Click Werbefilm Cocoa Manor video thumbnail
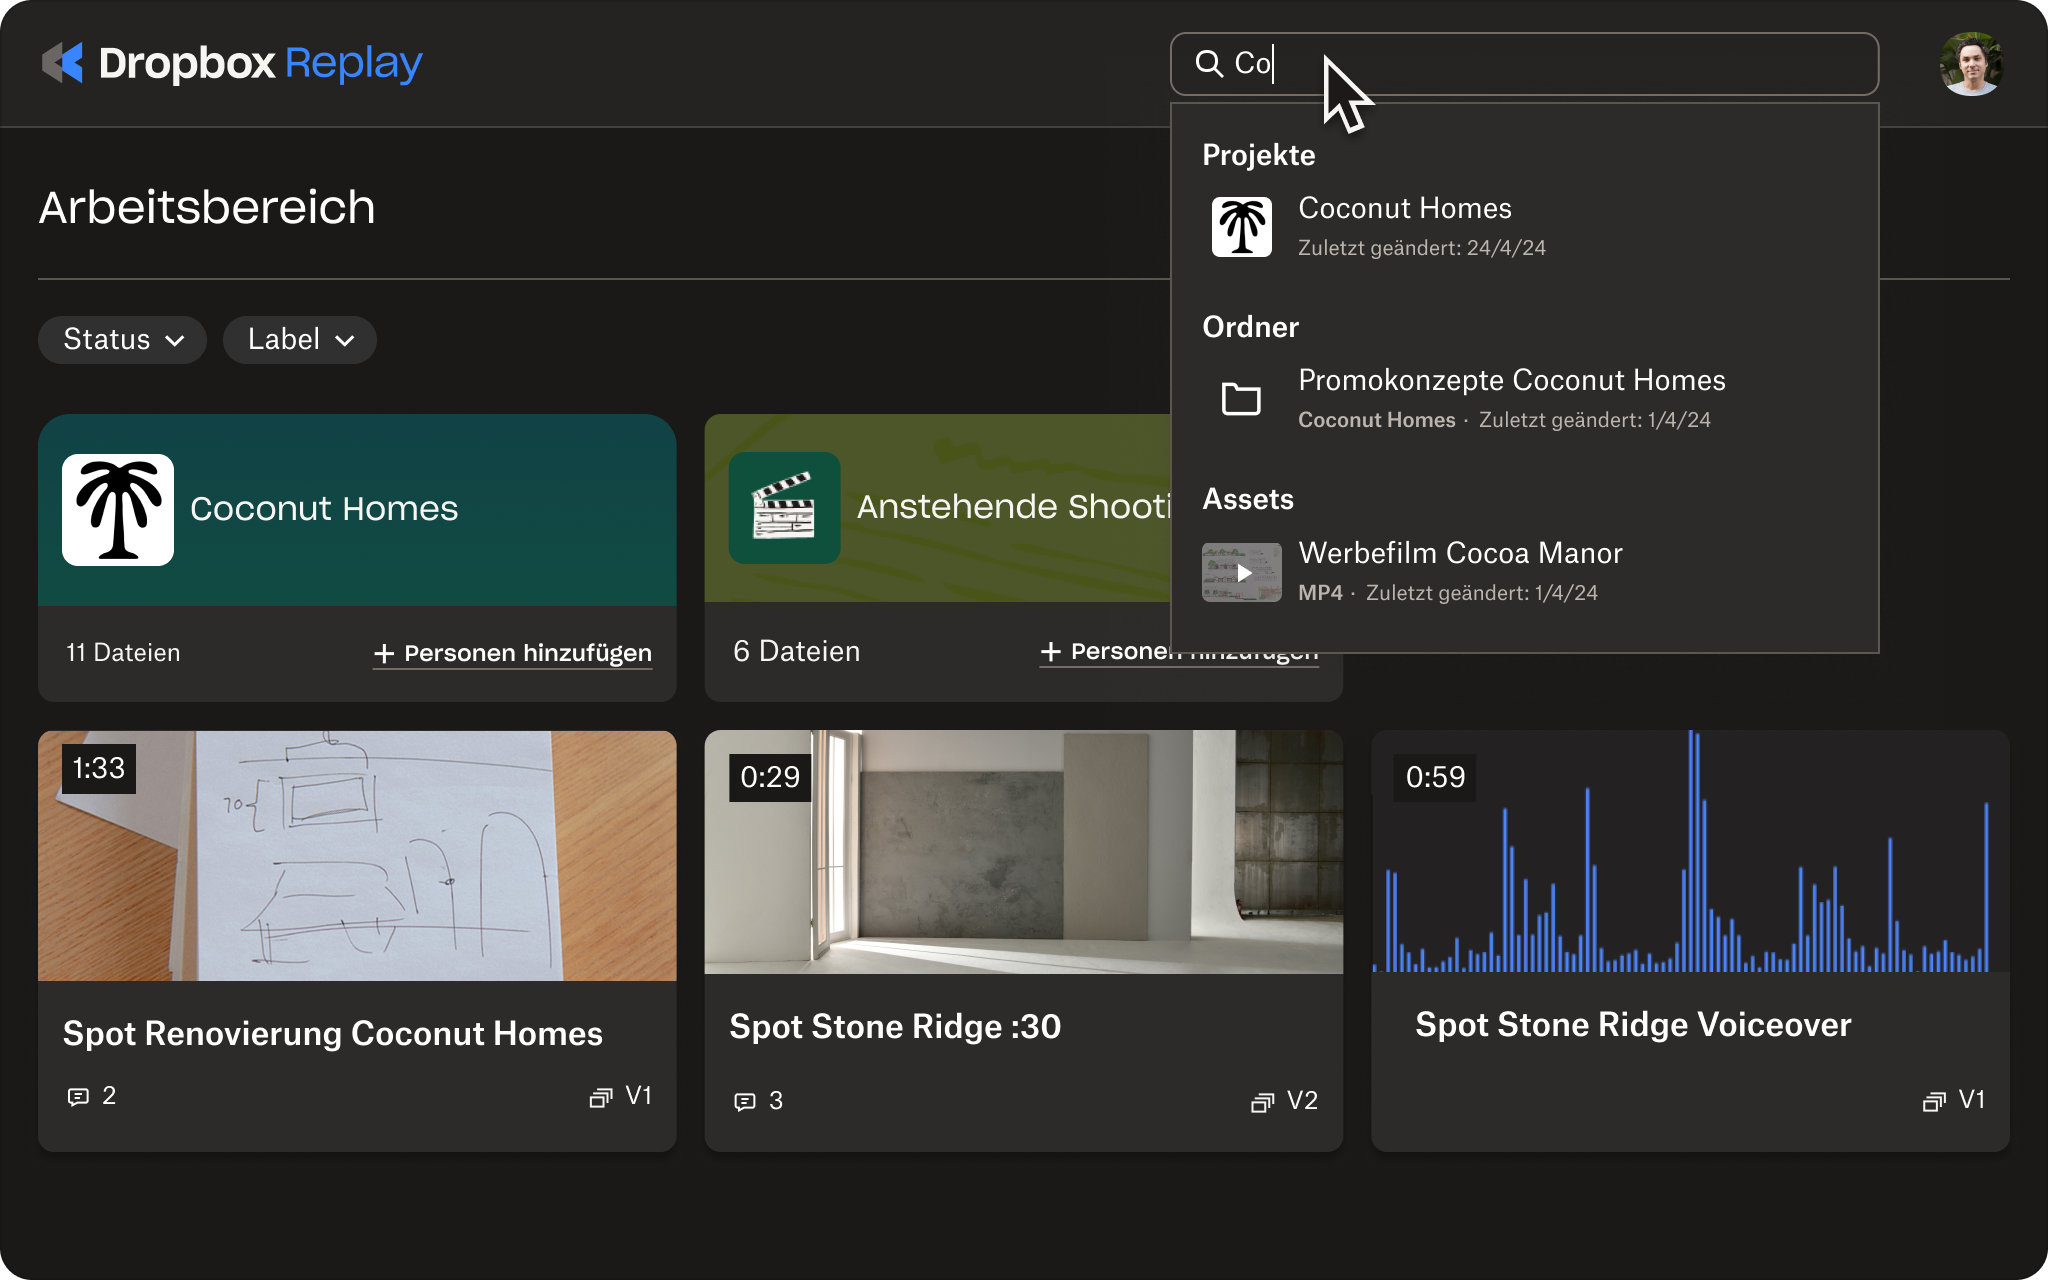This screenshot has height=1280, width=2048. coord(1241,572)
